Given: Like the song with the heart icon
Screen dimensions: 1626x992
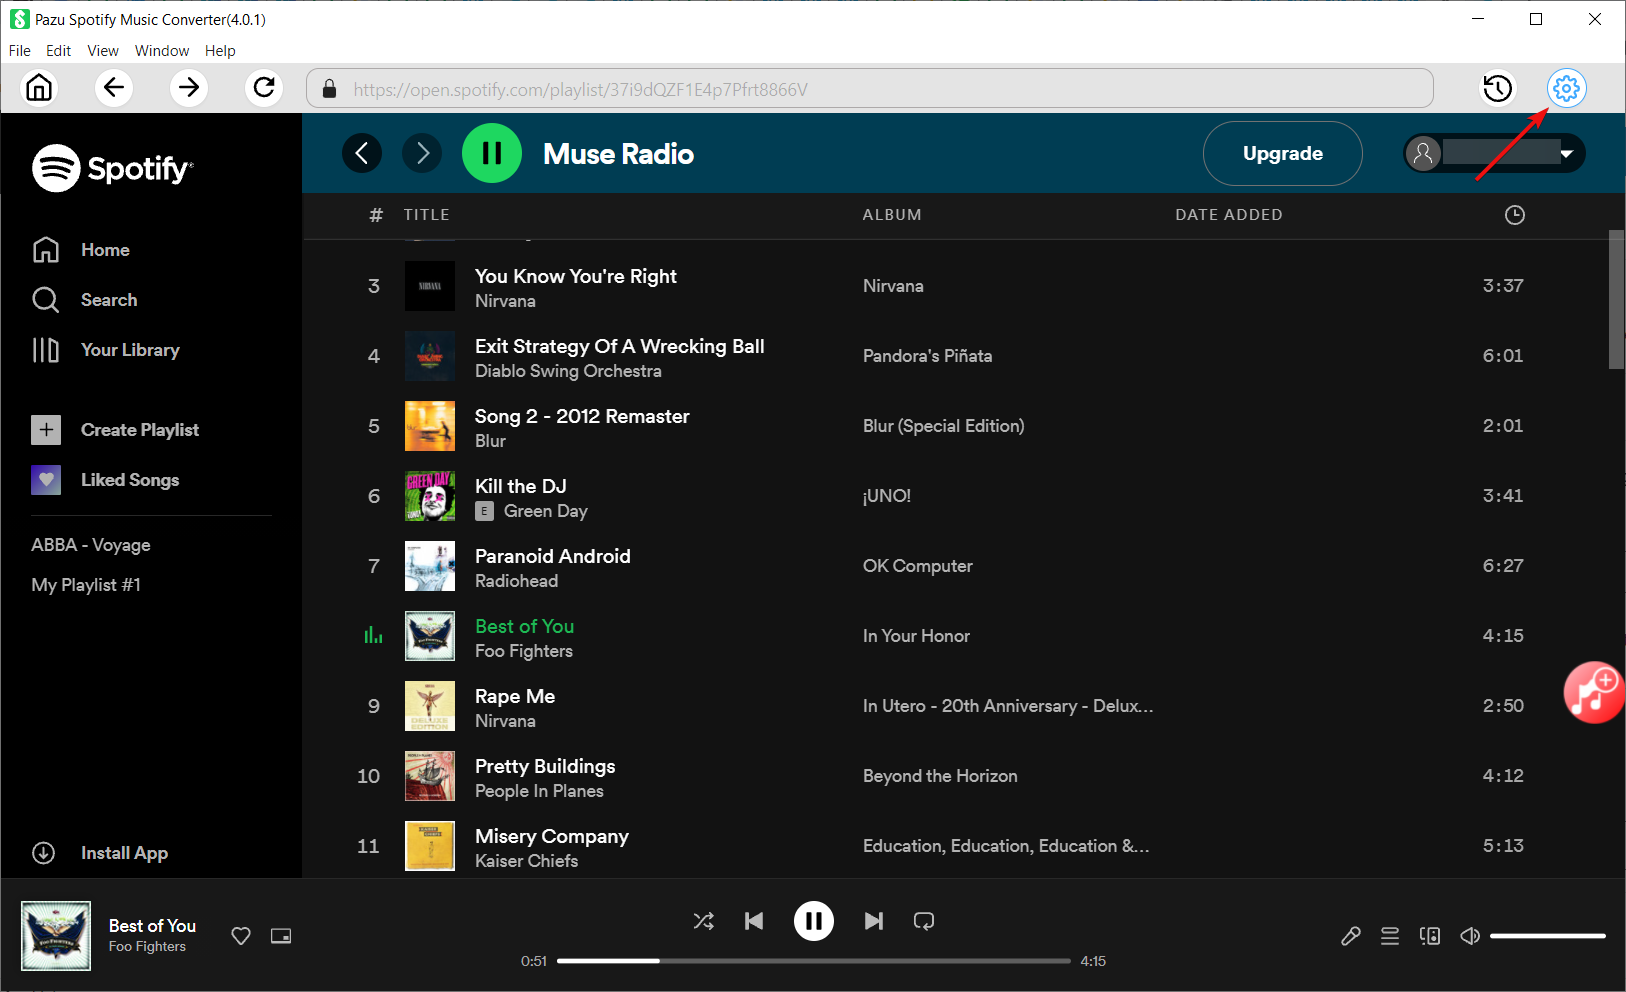Looking at the screenshot, I should pyautogui.click(x=241, y=936).
